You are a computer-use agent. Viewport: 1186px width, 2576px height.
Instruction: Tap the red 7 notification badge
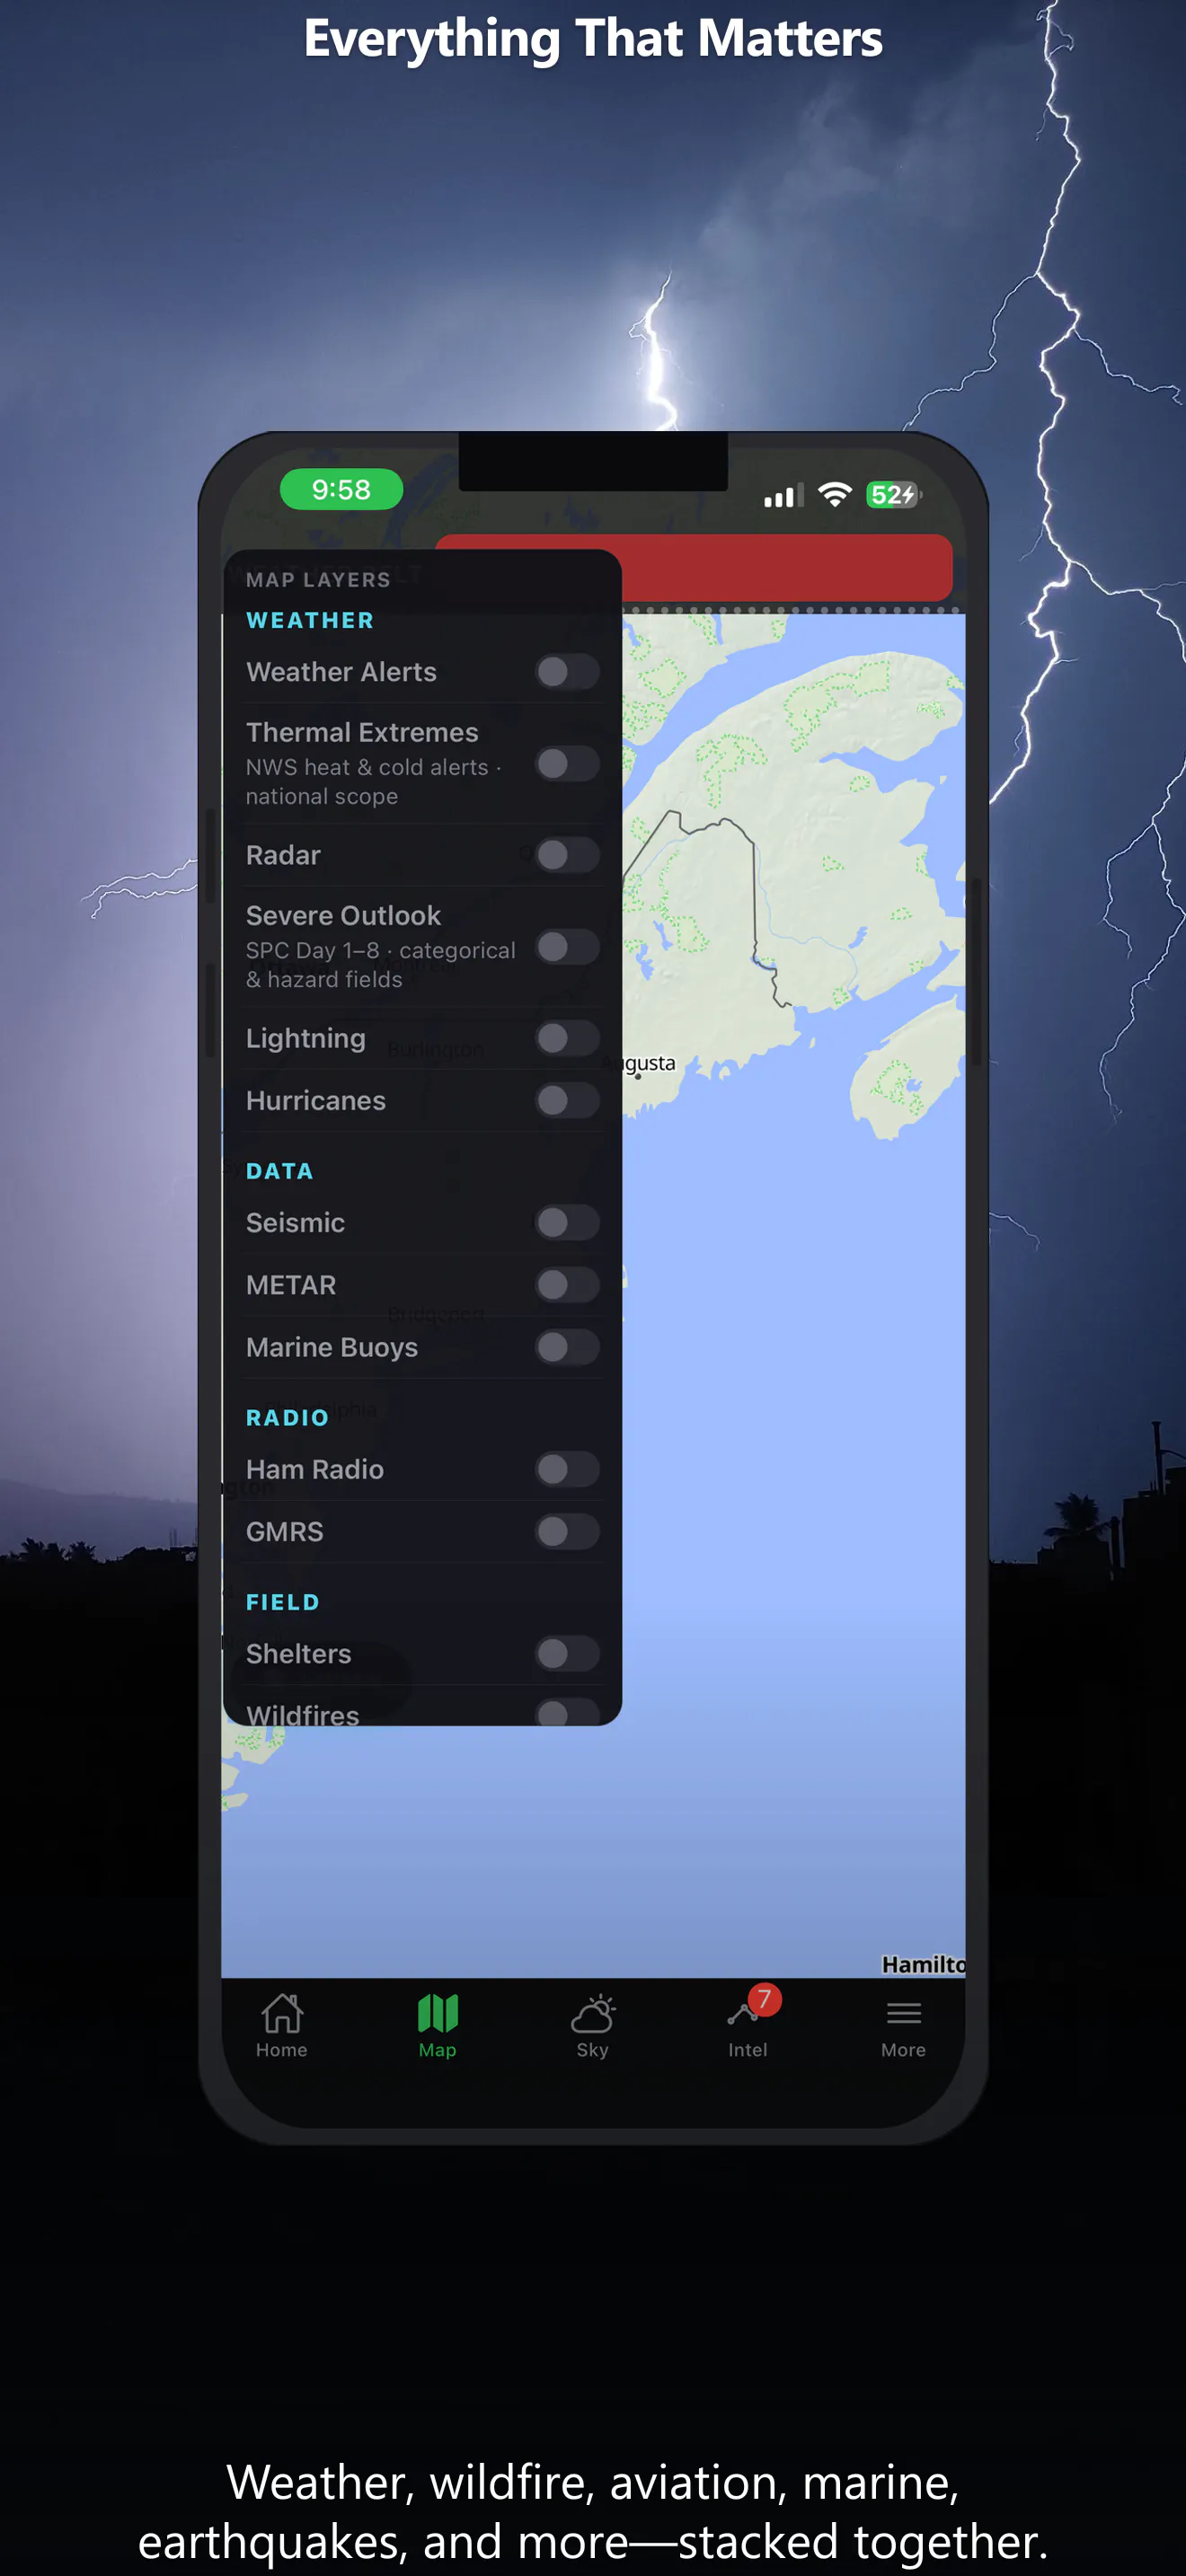(x=764, y=1999)
